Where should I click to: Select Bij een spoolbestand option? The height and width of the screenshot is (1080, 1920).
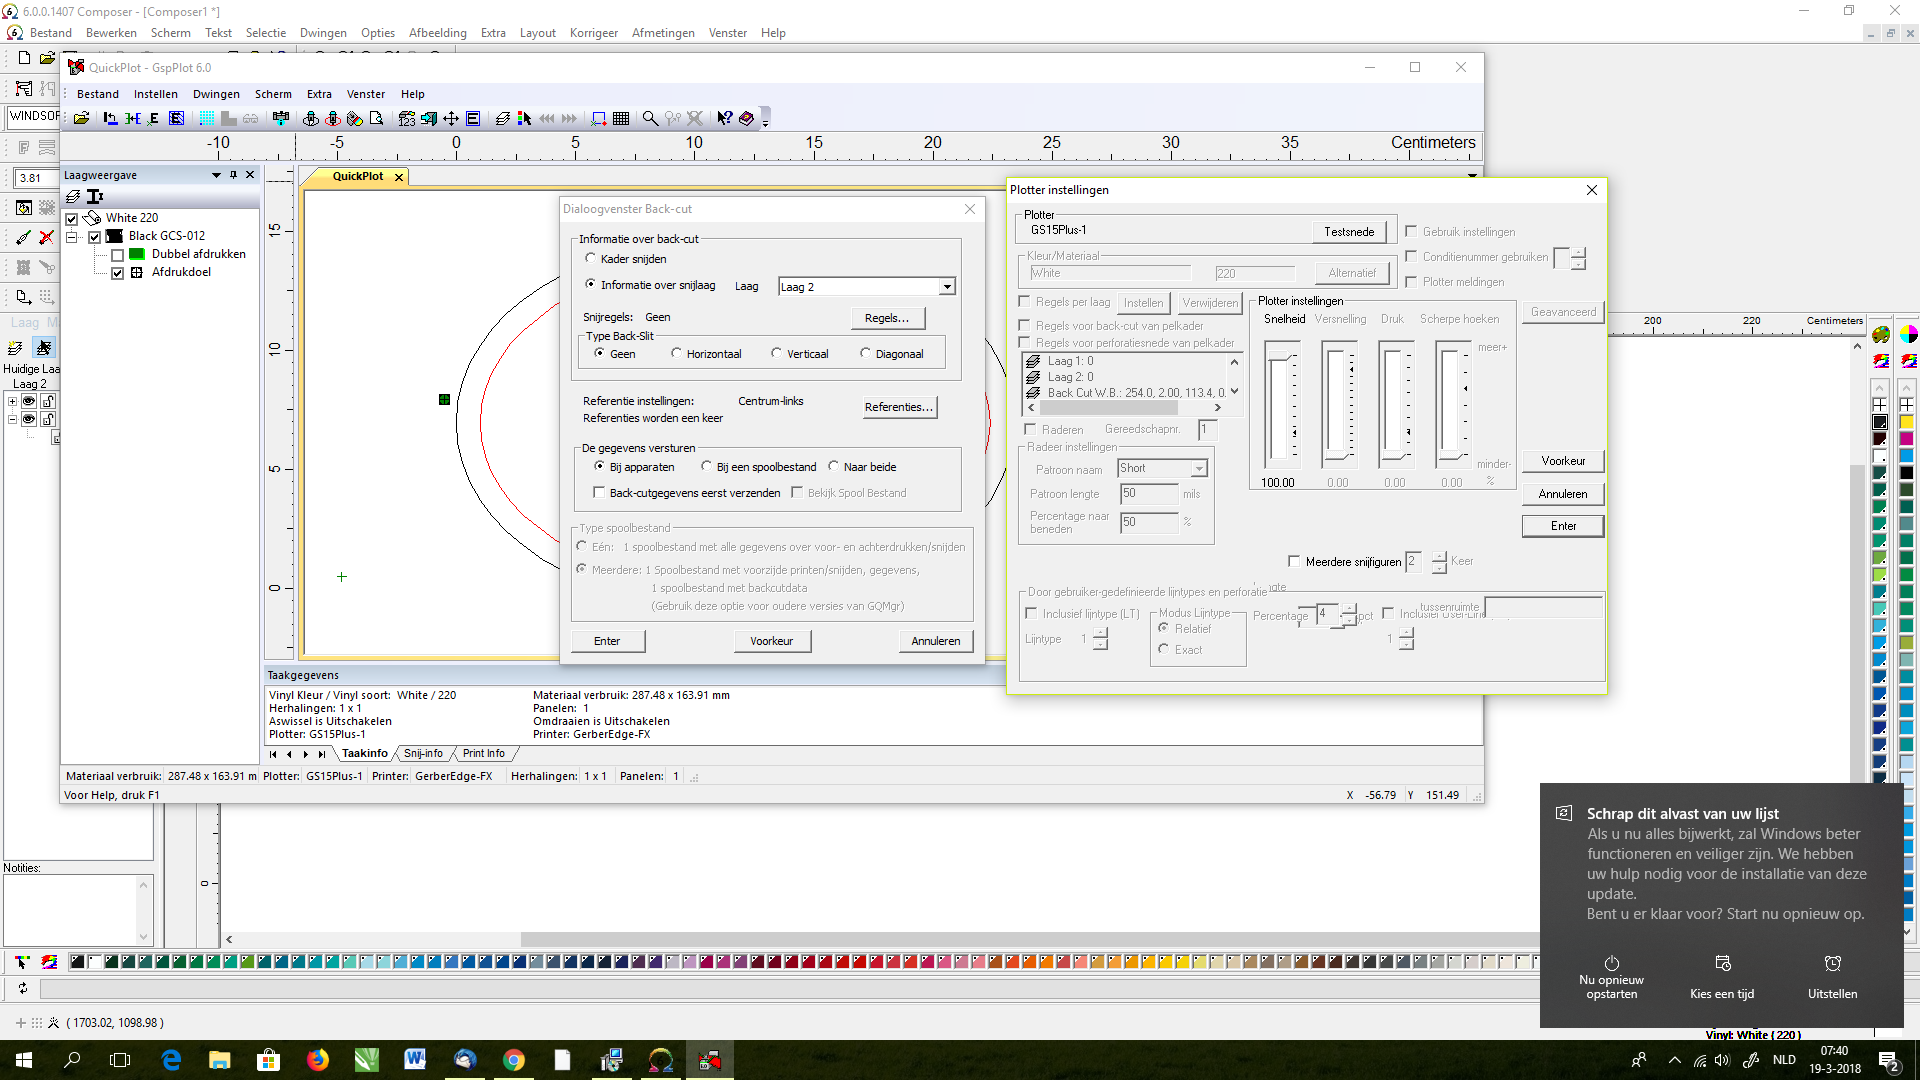click(706, 466)
